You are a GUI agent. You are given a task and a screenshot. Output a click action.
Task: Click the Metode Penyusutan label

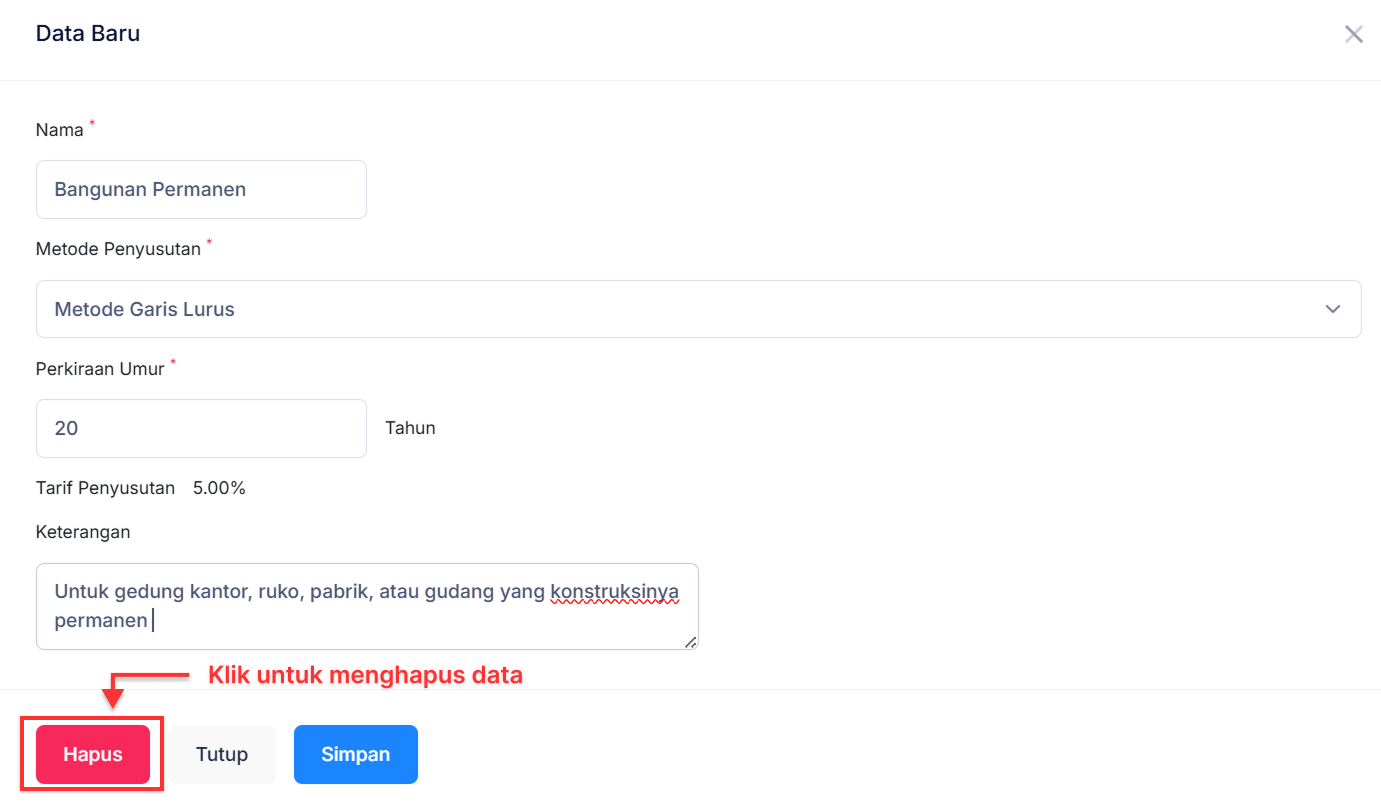pyautogui.click(x=118, y=250)
